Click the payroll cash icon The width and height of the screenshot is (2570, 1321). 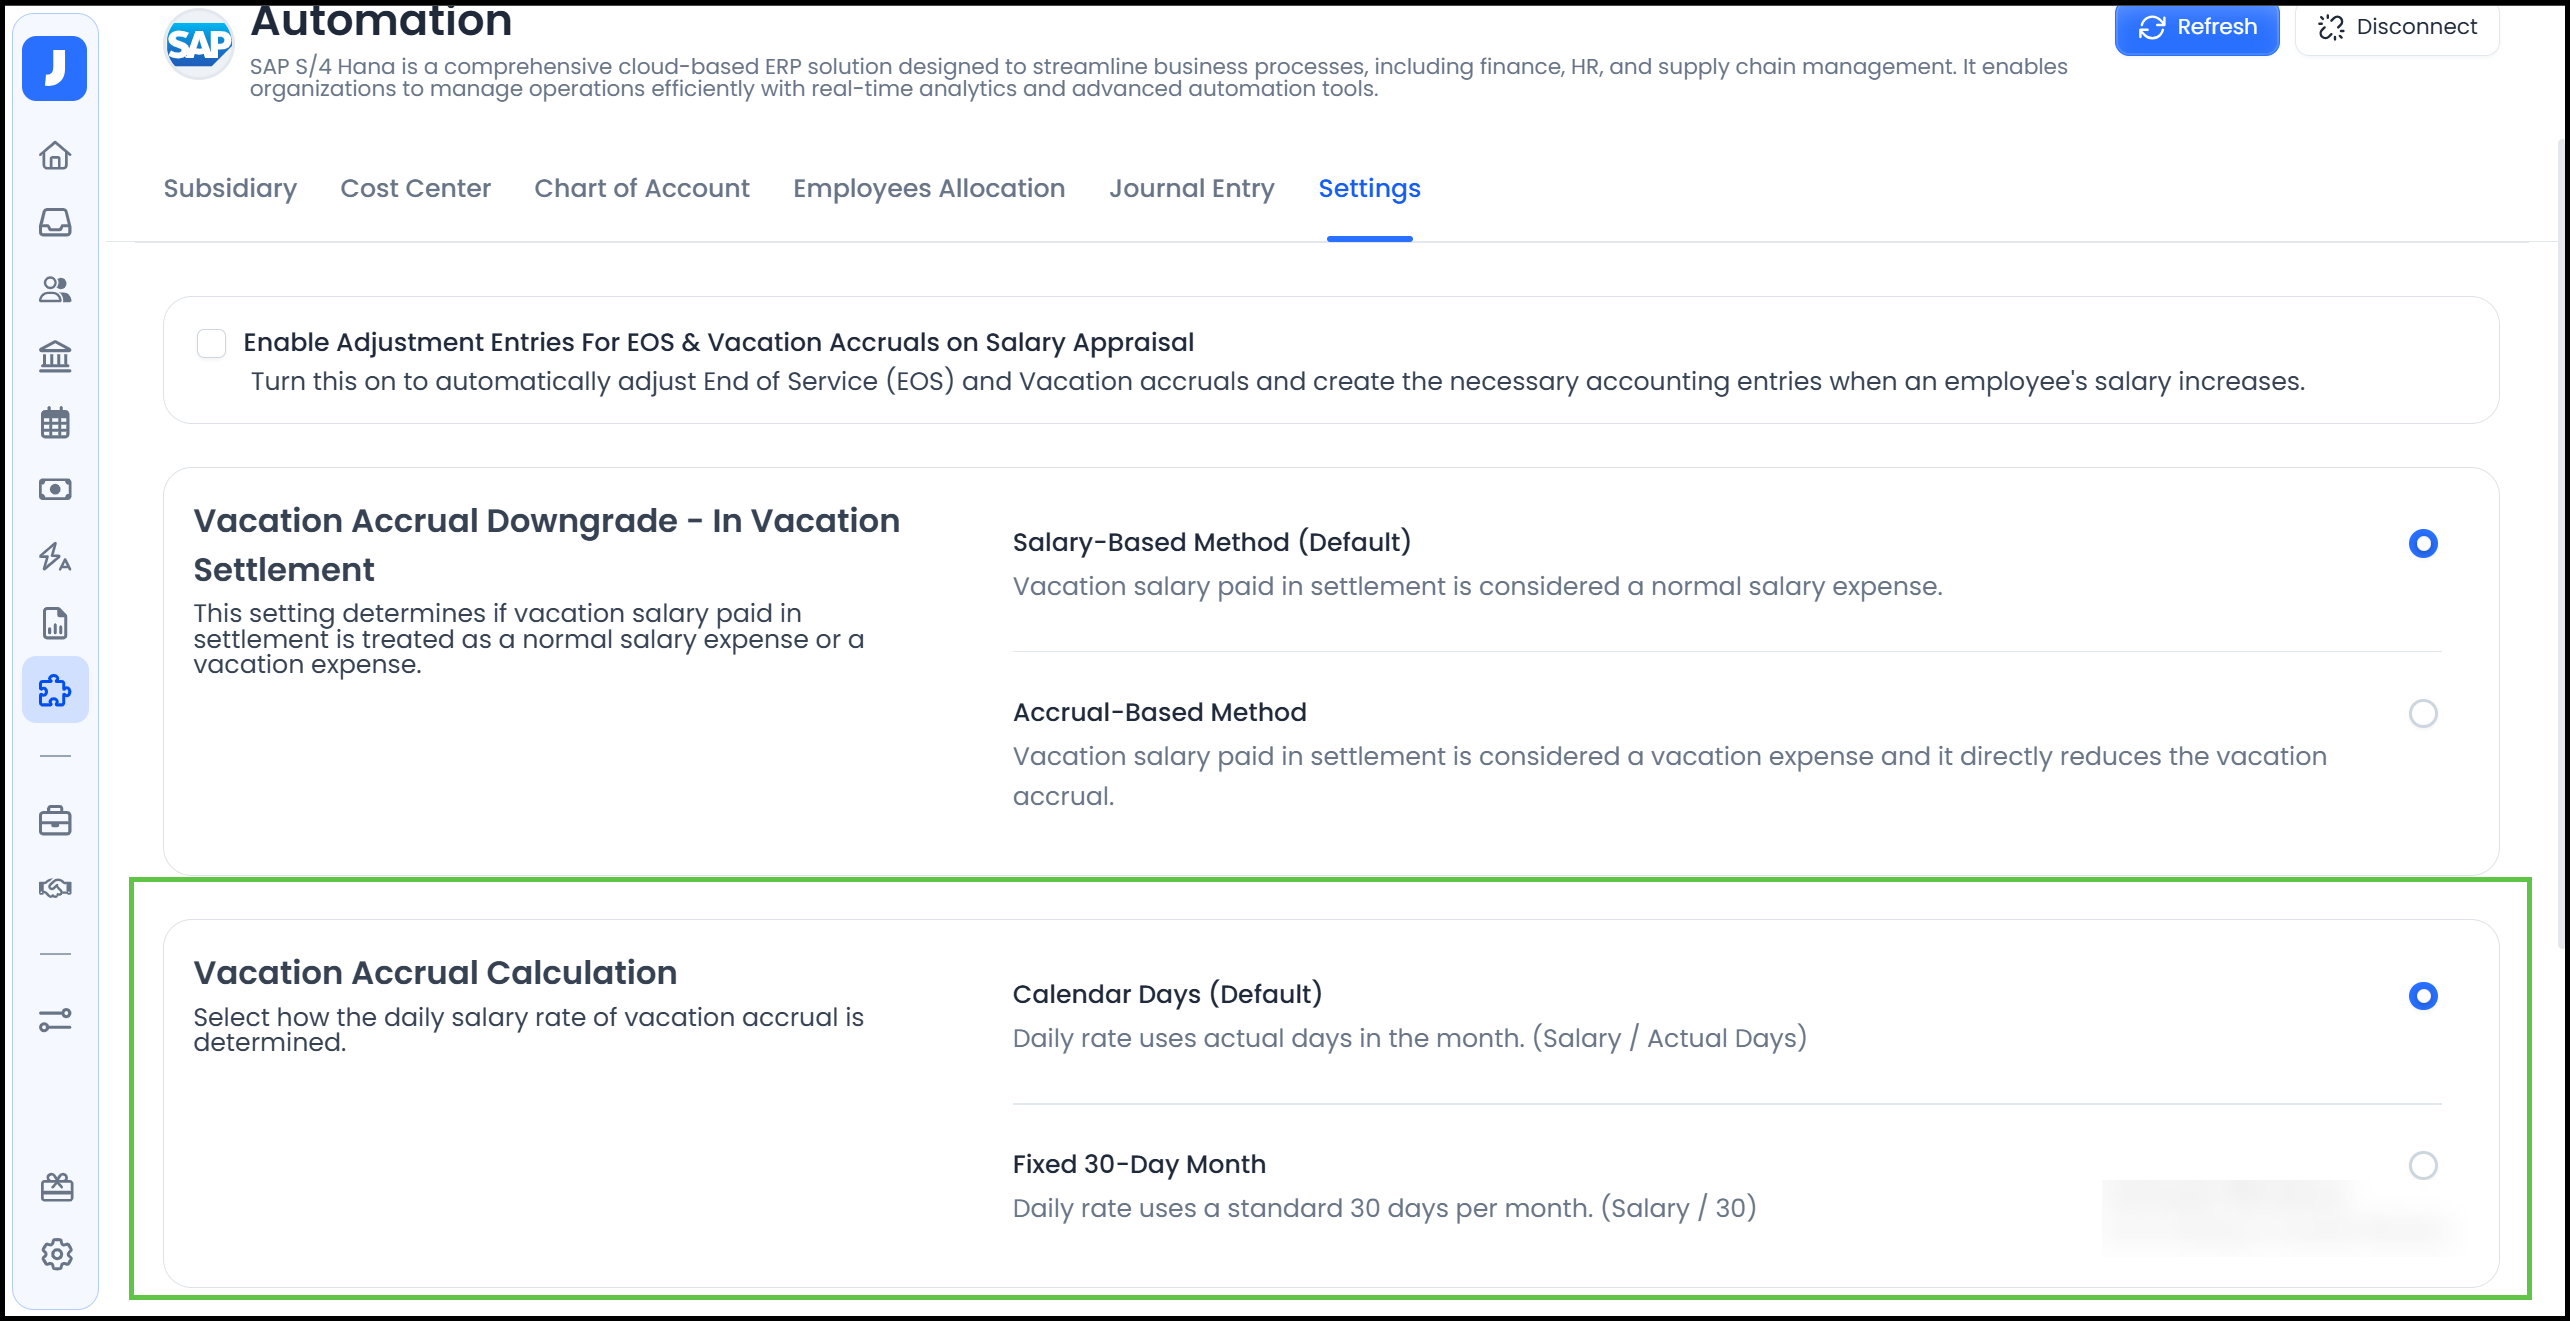(55, 489)
